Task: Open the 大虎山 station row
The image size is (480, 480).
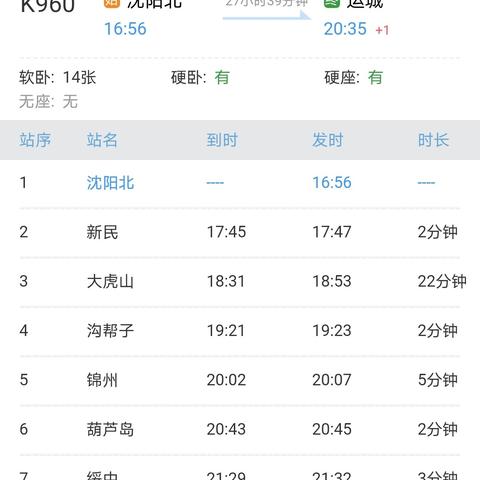Action: (x=240, y=281)
